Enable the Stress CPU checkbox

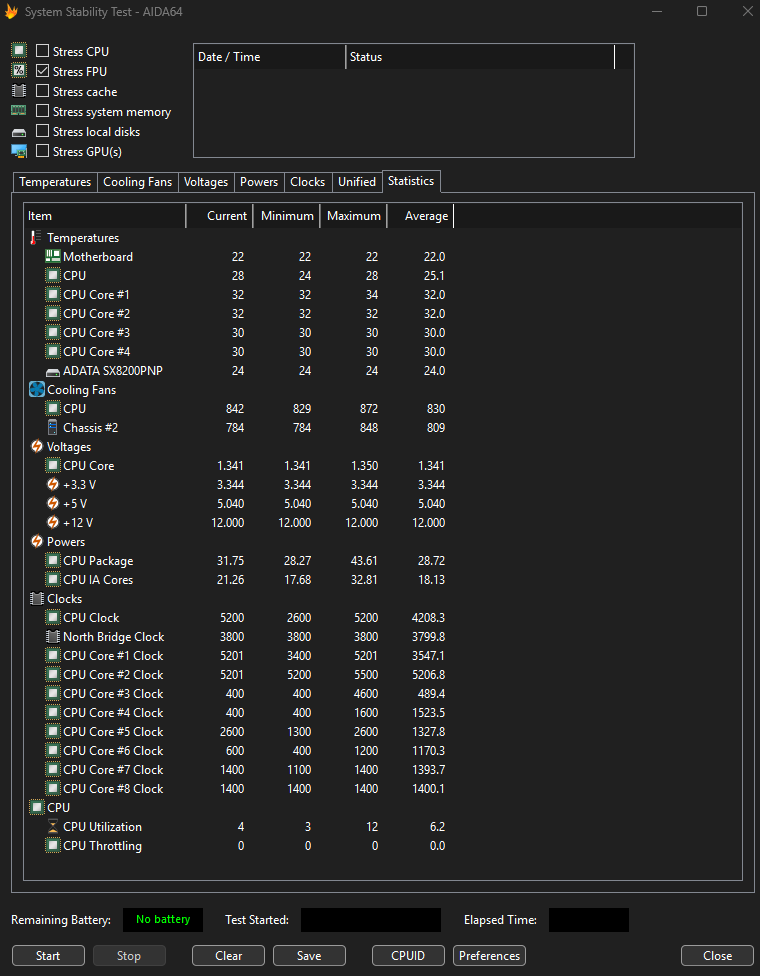click(x=43, y=51)
